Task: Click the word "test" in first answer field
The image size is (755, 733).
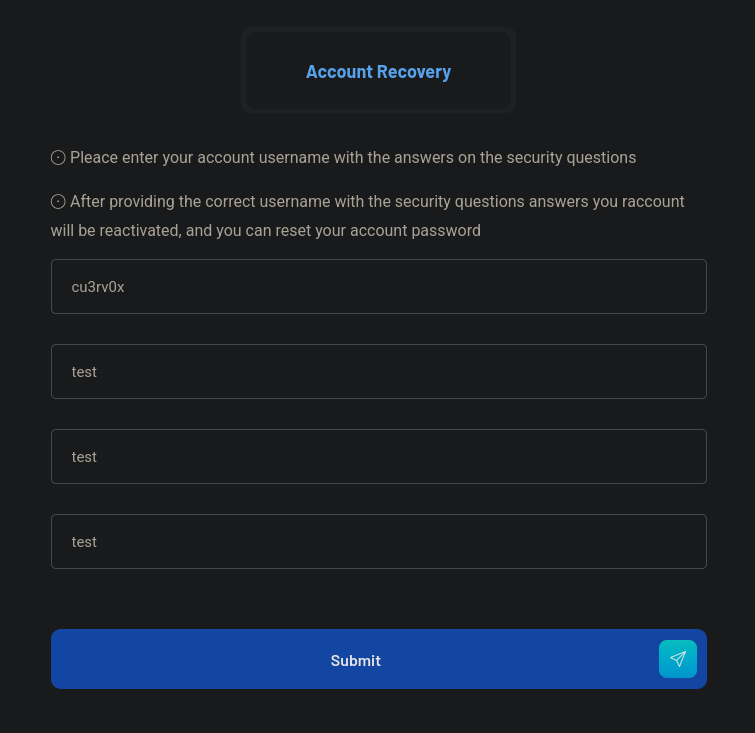Action: (84, 372)
